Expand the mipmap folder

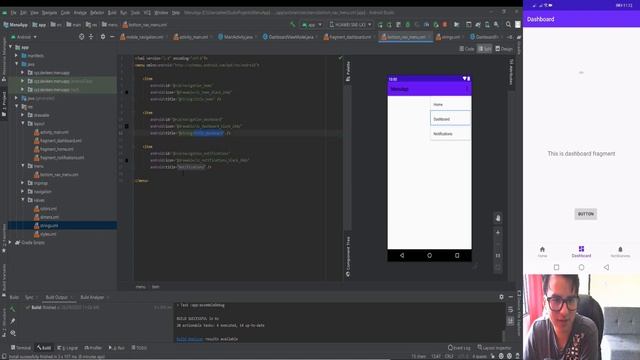click(x=23, y=183)
